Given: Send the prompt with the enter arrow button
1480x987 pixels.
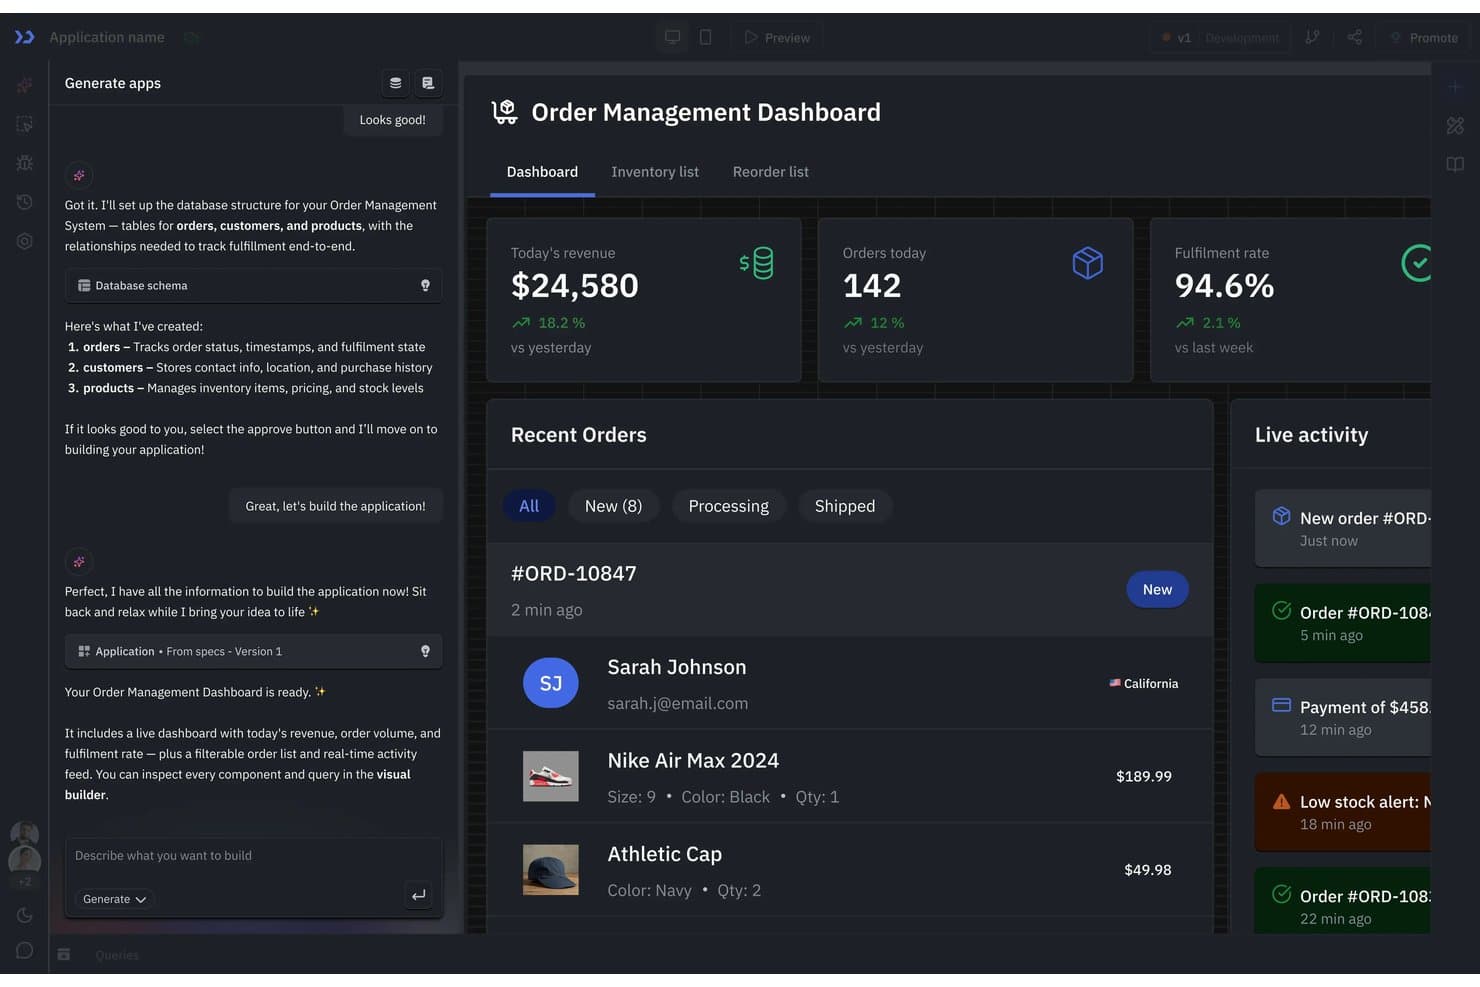Looking at the screenshot, I should [418, 895].
